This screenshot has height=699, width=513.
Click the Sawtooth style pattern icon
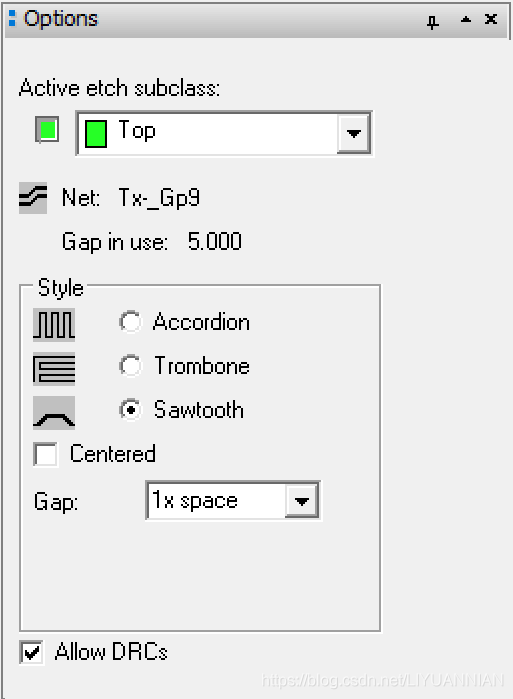54,412
